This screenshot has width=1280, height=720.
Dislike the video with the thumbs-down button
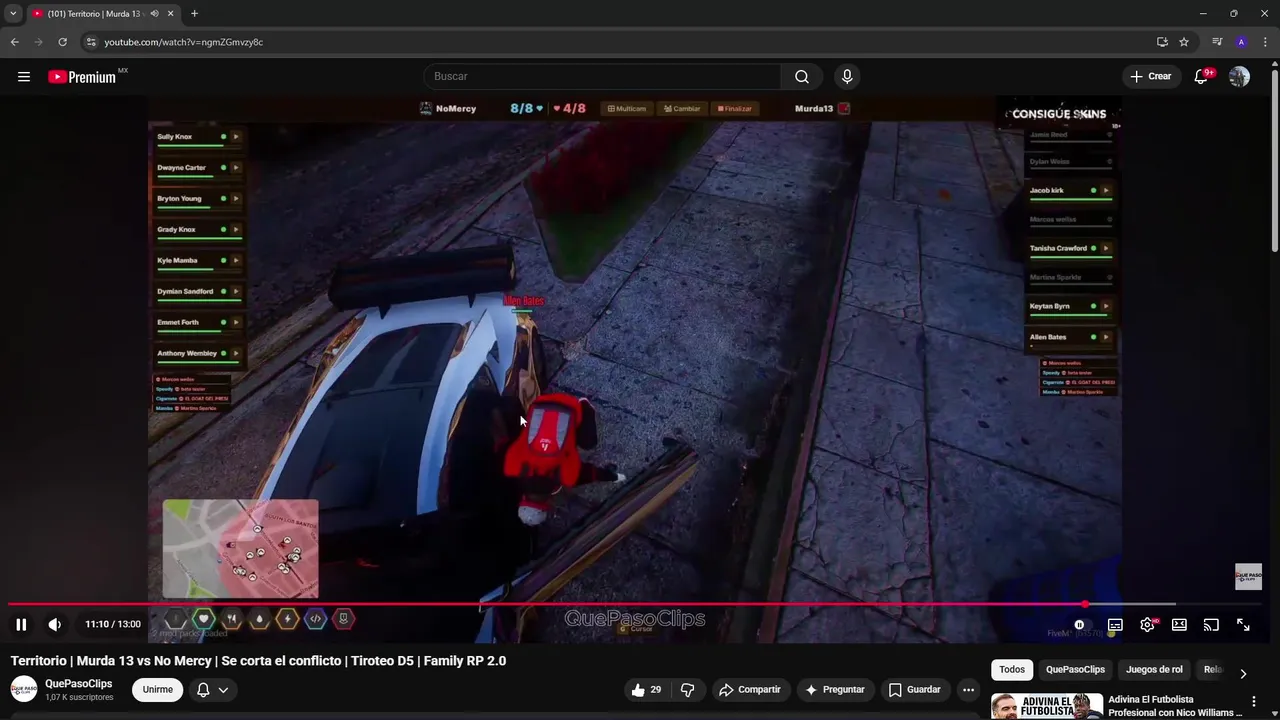688,689
